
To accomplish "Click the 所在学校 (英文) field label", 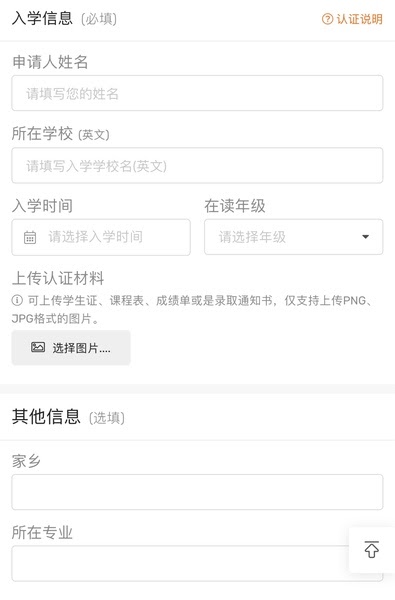I will (x=60, y=134).
